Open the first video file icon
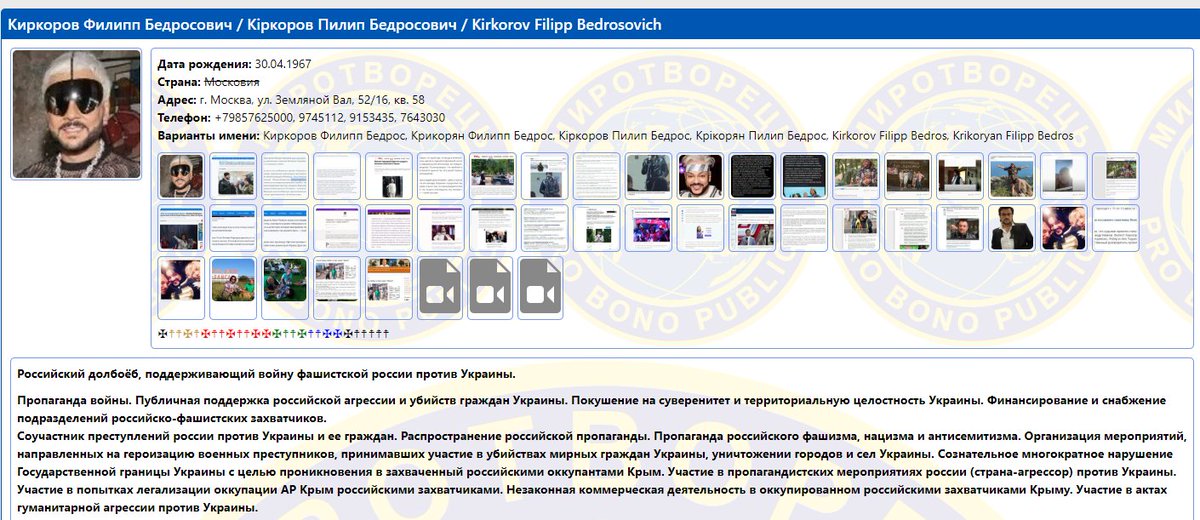 click(439, 289)
